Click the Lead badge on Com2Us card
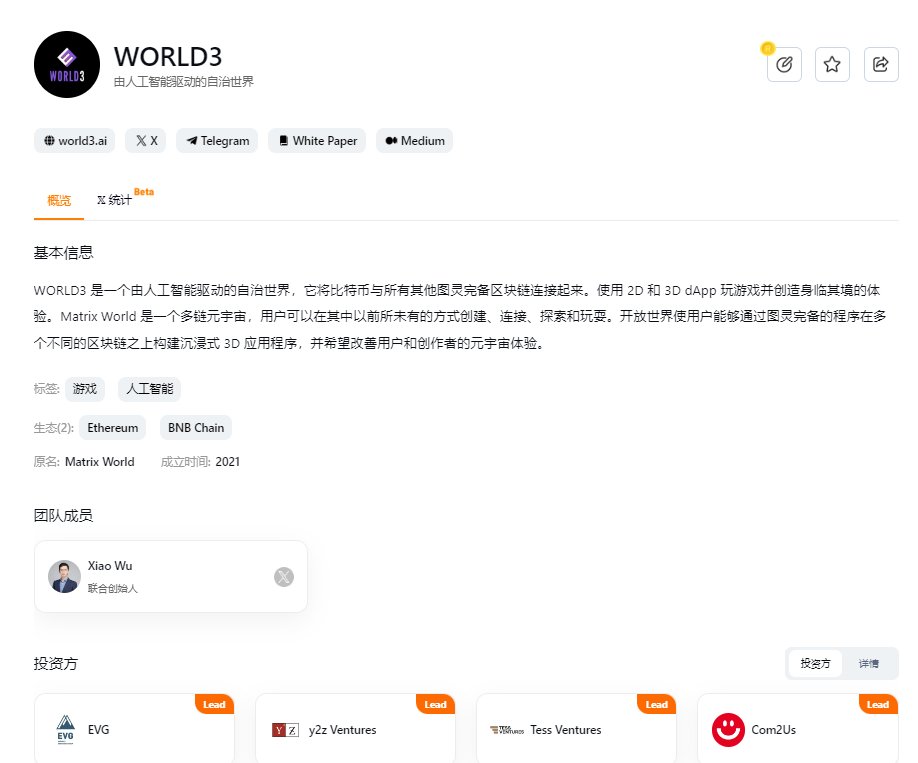This screenshot has height=763, width=918. pos(878,704)
